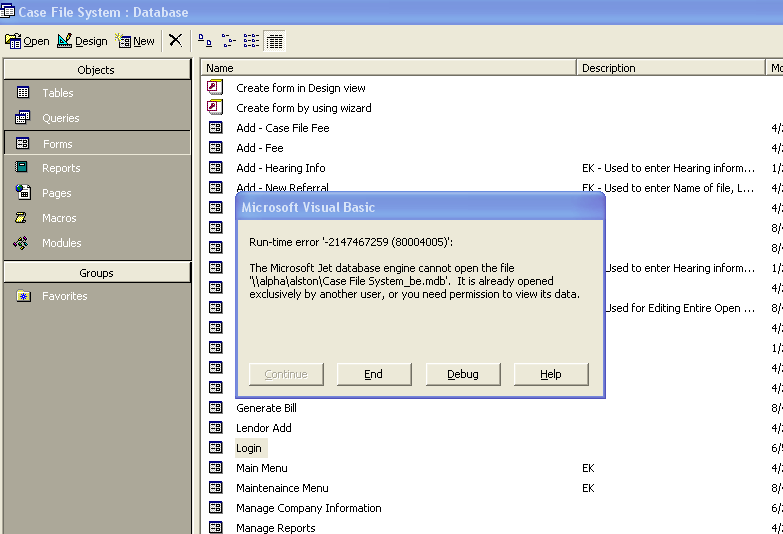Select the 'Add - Hearing Info' form
This screenshot has width=783, height=534.
coord(281,168)
